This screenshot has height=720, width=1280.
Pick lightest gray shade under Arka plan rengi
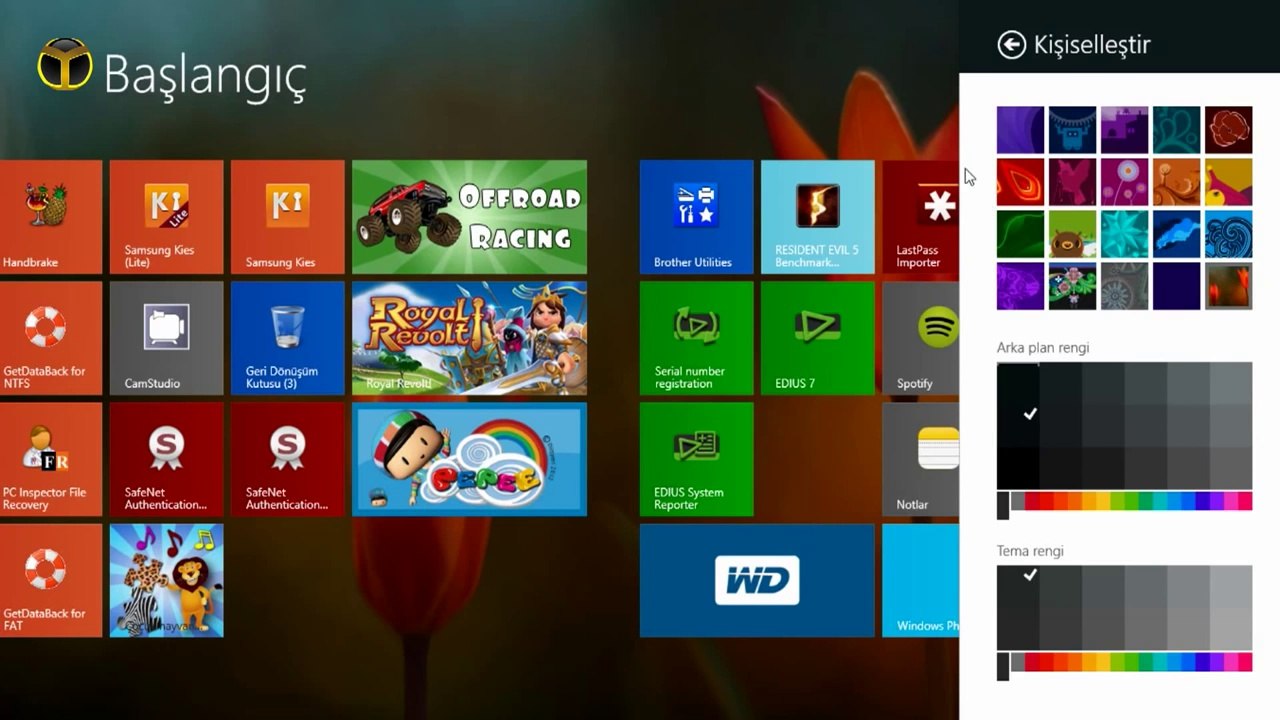click(x=1231, y=384)
